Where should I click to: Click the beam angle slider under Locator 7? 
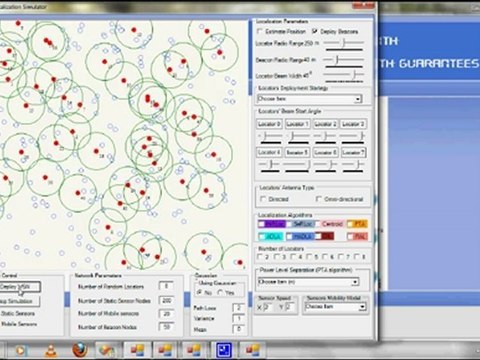(353, 164)
